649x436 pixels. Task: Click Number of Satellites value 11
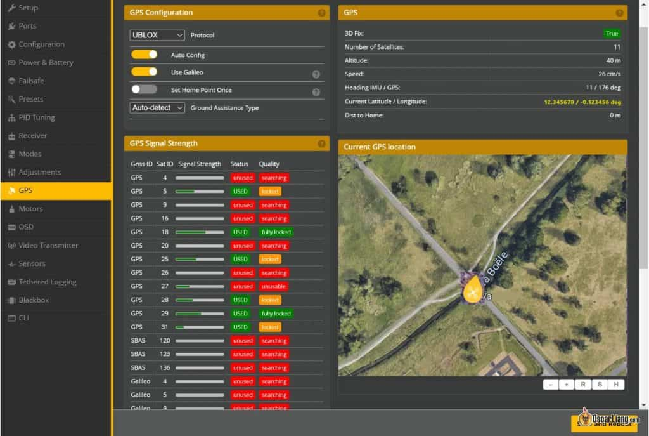click(x=617, y=47)
